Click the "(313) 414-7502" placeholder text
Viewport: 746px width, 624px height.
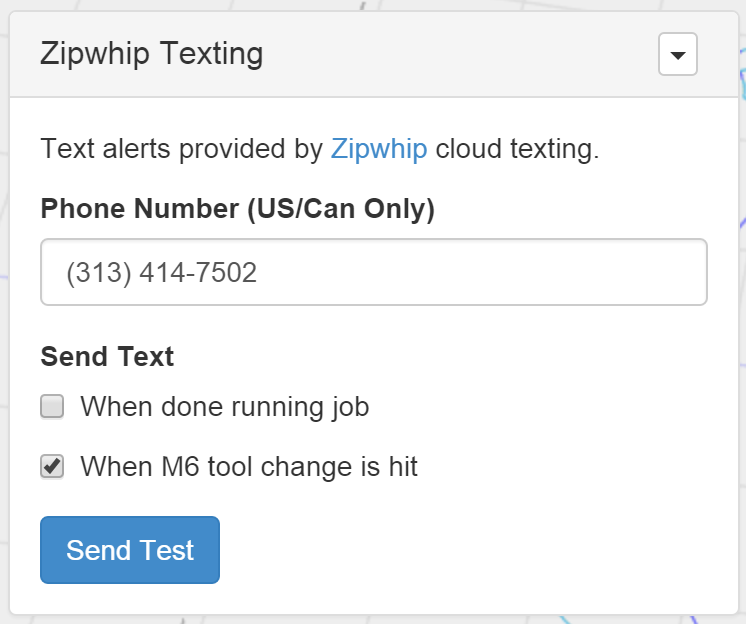pyautogui.click(x=161, y=273)
